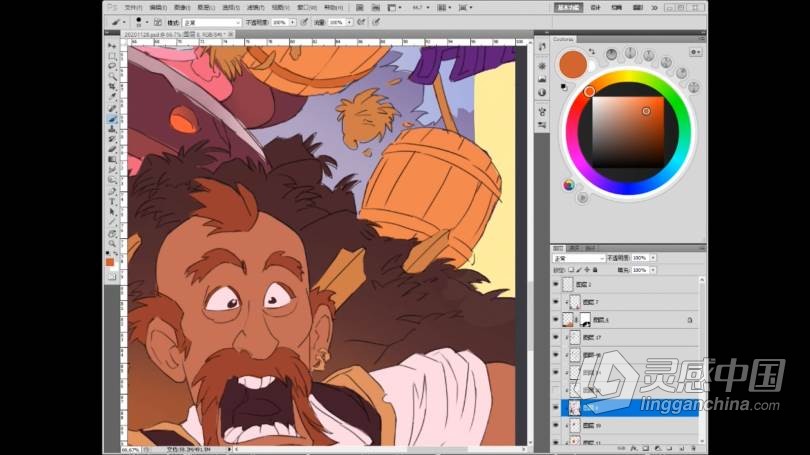Launch Mini Bridge from the application bar

tap(376, 8)
